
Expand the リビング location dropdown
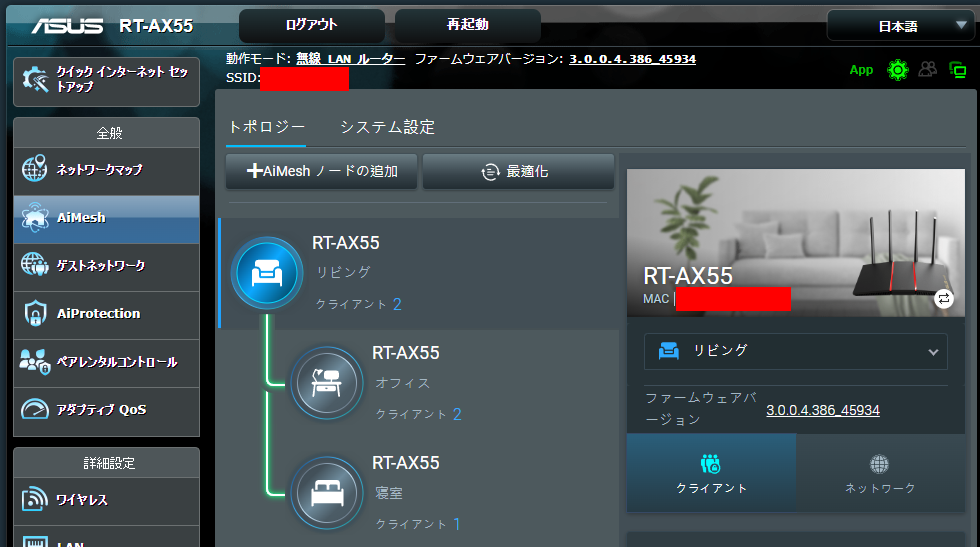pos(796,351)
